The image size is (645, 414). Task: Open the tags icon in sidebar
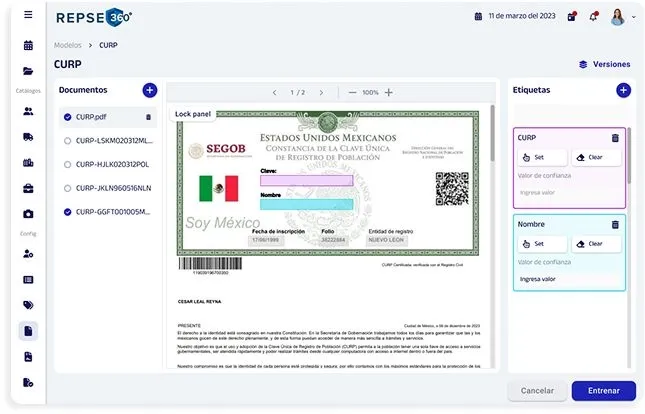tap(28, 305)
